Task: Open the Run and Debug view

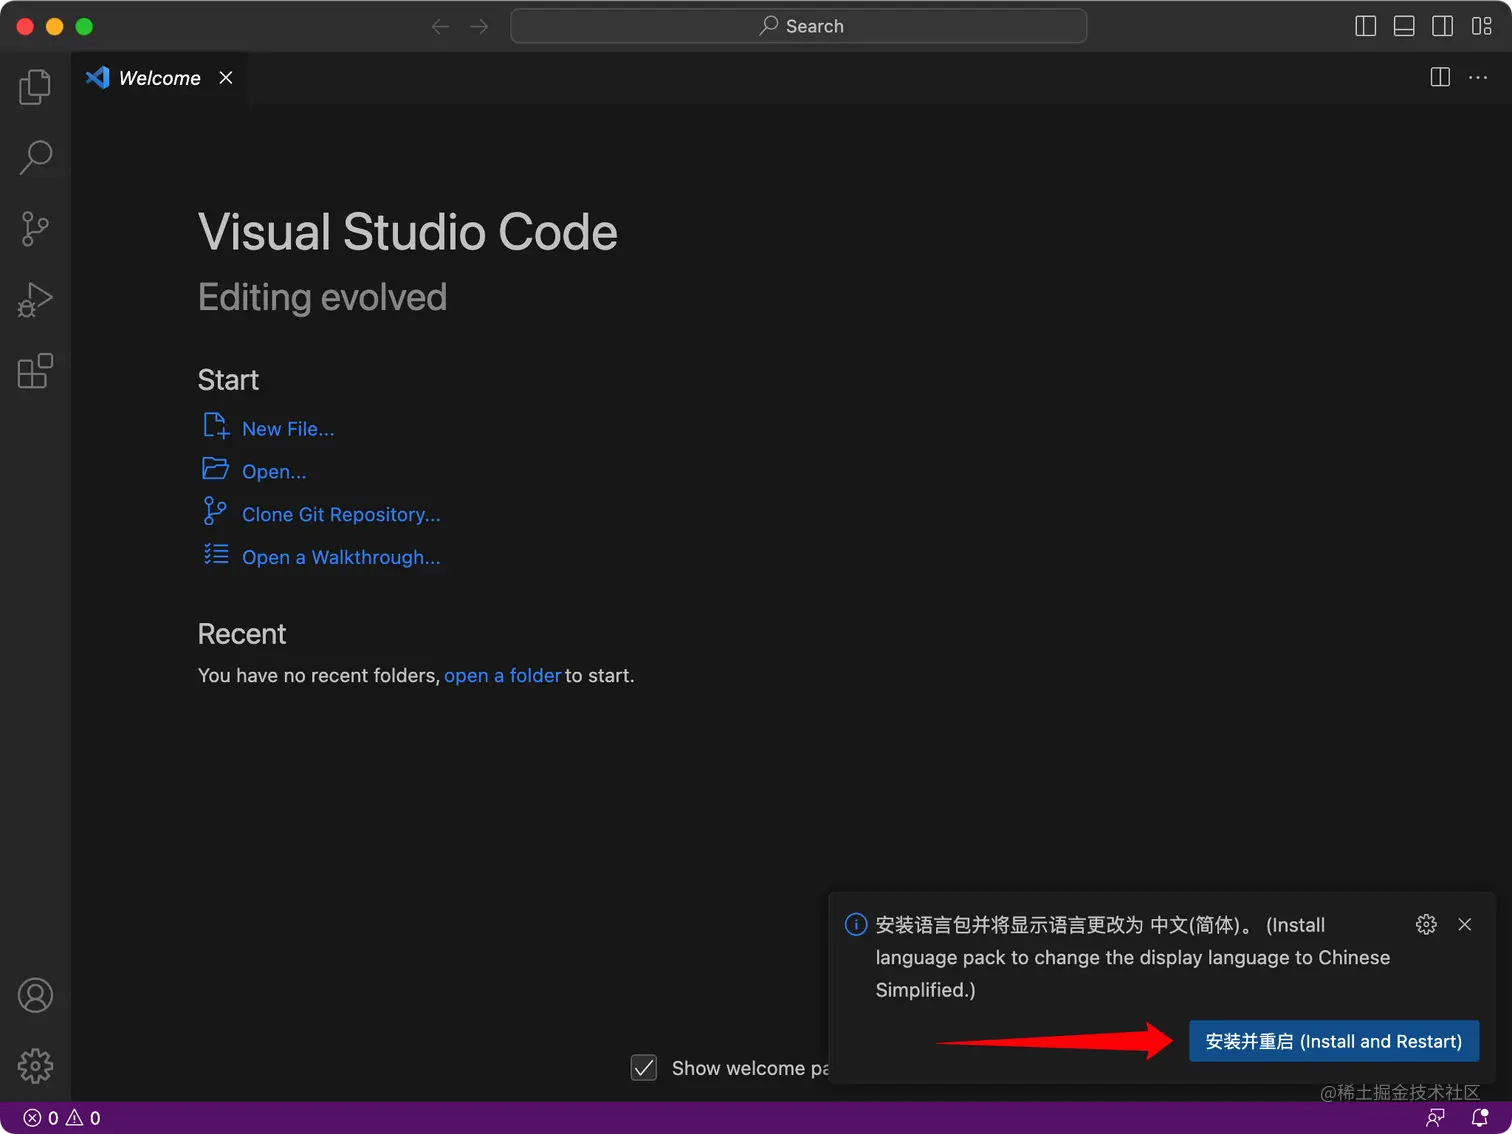Action: coord(35,300)
